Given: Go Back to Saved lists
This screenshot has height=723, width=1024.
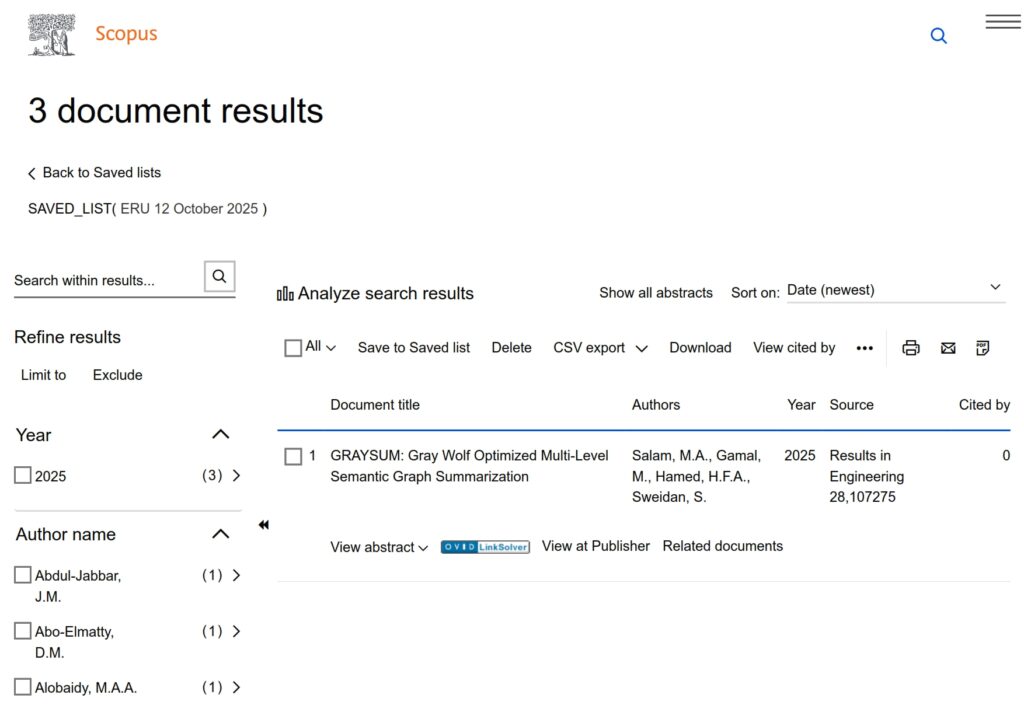Looking at the screenshot, I should (x=95, y=173).
